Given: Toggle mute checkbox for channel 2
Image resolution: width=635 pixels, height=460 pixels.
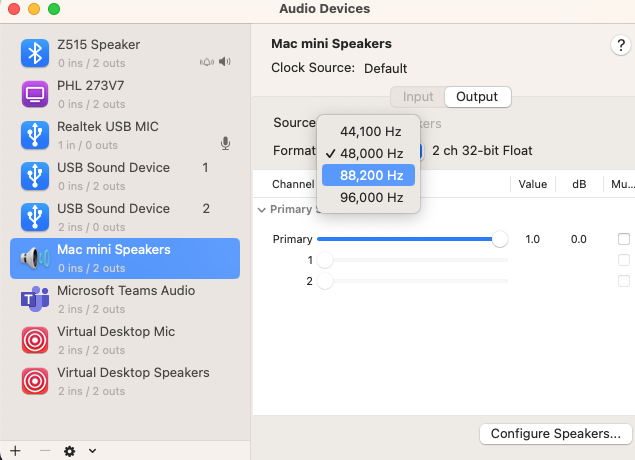Looking at the screenshot, I should click(624, 281).
